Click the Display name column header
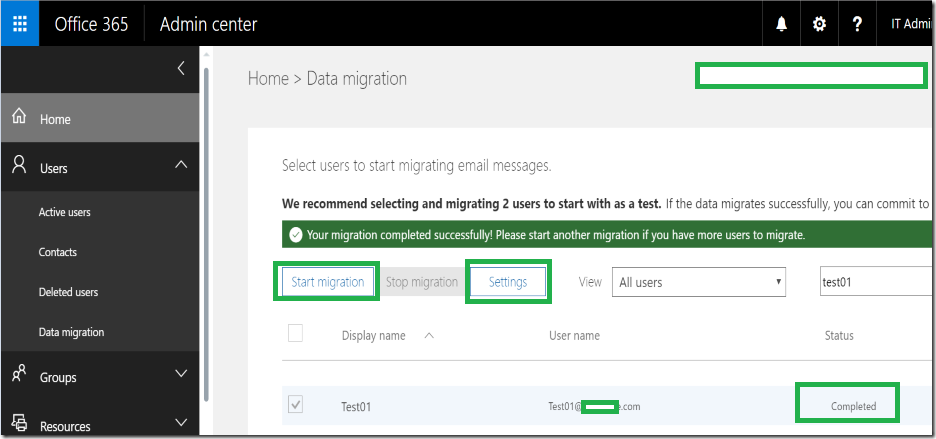Viewport: 936px width, 439px height. (x=373, y=336)
